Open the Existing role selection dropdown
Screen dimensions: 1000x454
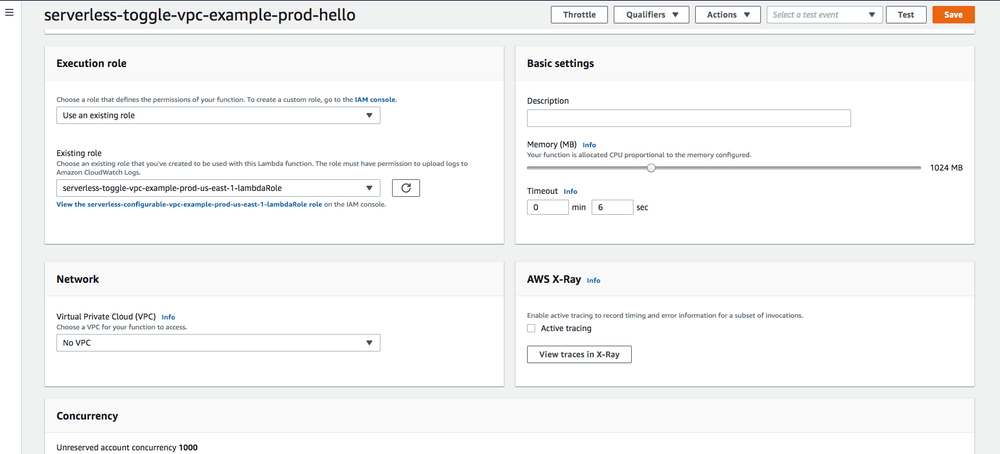(x=218, y=188)
